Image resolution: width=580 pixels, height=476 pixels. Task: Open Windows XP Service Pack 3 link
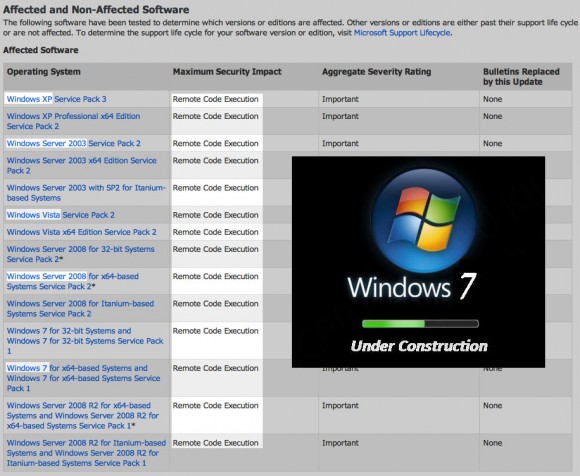[x=57, y=99]
